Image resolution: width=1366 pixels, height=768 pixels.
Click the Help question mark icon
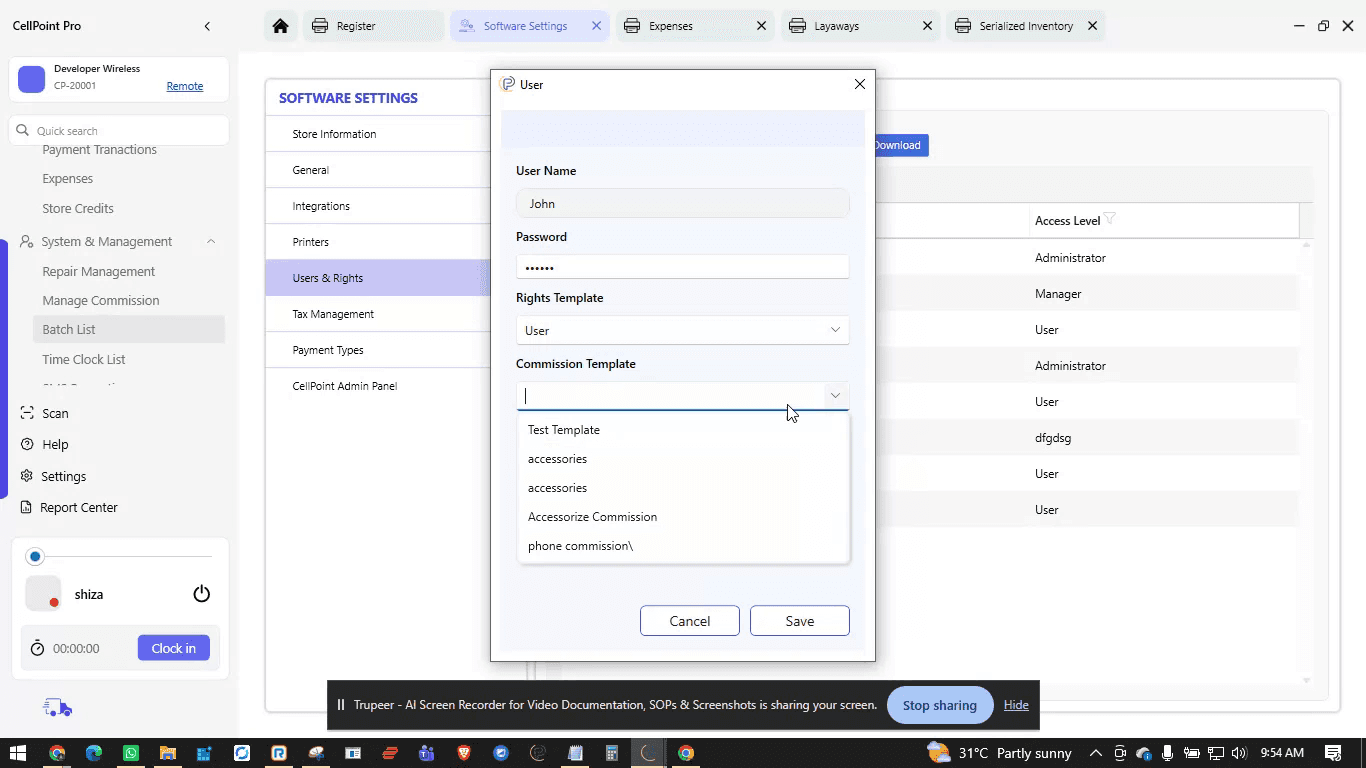[x=27, y=444]
